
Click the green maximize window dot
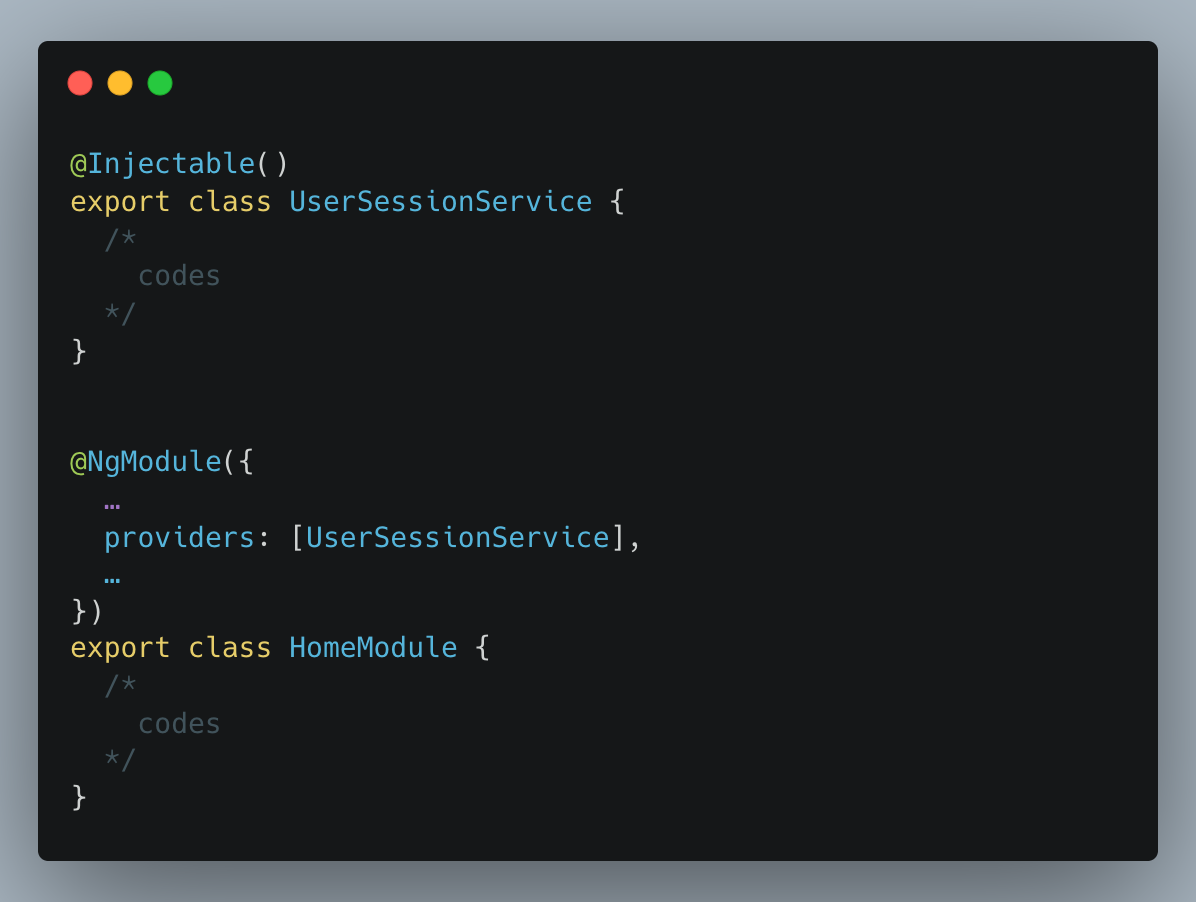[x=160, y=83]
